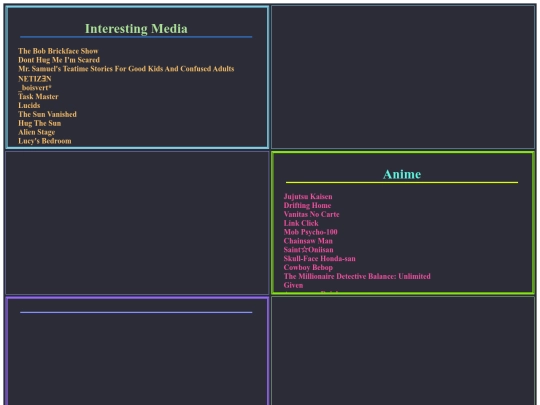Open The Sun Vanished link
This screenshot has height=405, width=540.
click(48, 114)
